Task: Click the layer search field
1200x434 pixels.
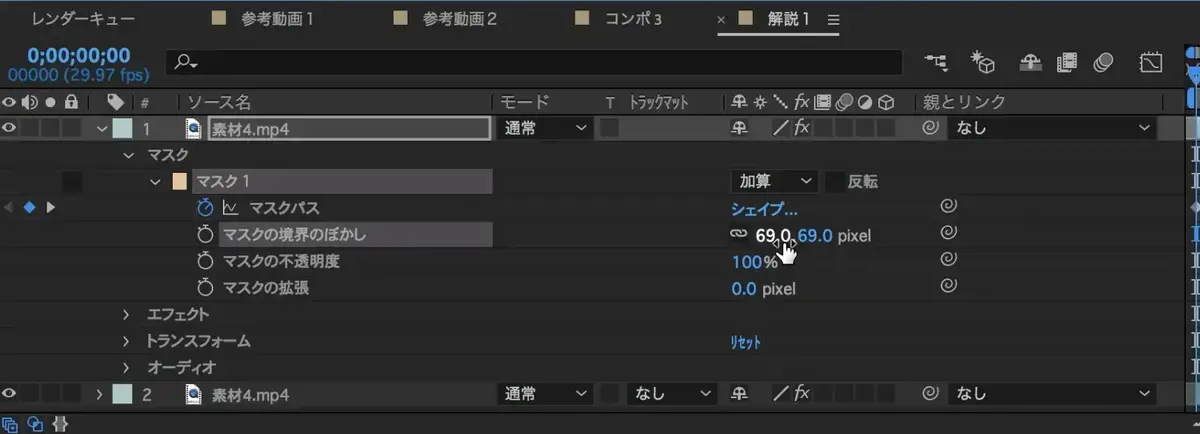Action: click(540, 63)
